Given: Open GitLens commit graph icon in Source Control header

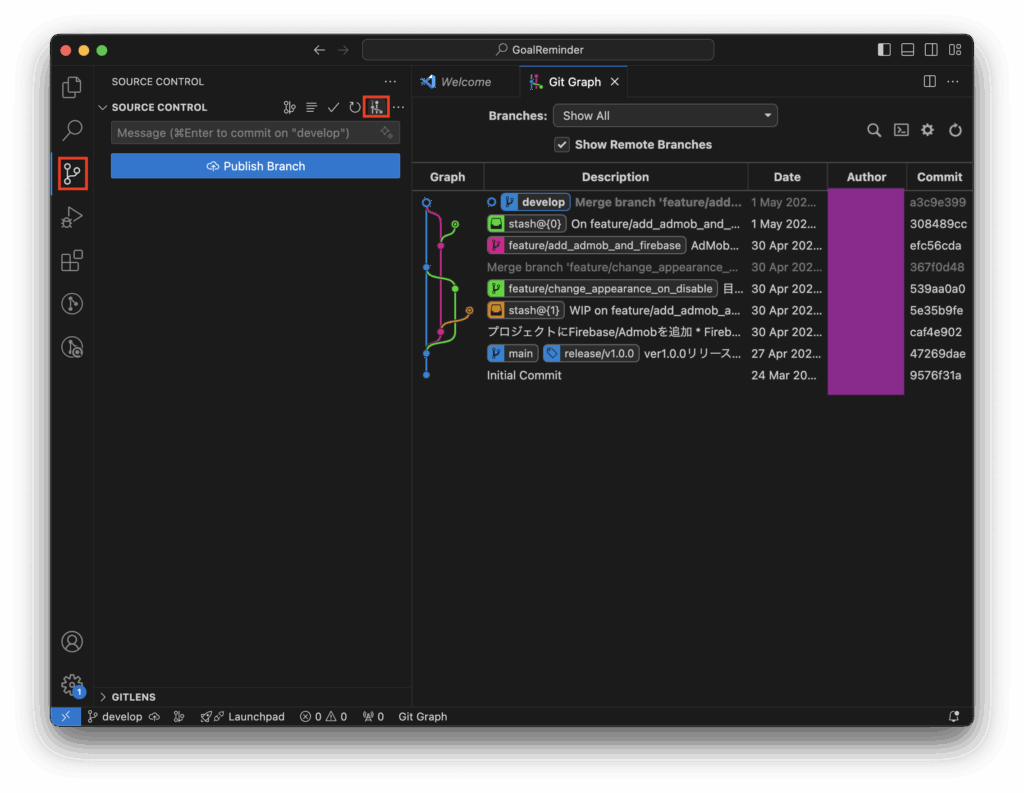Looking at the screenshot, I should click(x=289, y=107).
